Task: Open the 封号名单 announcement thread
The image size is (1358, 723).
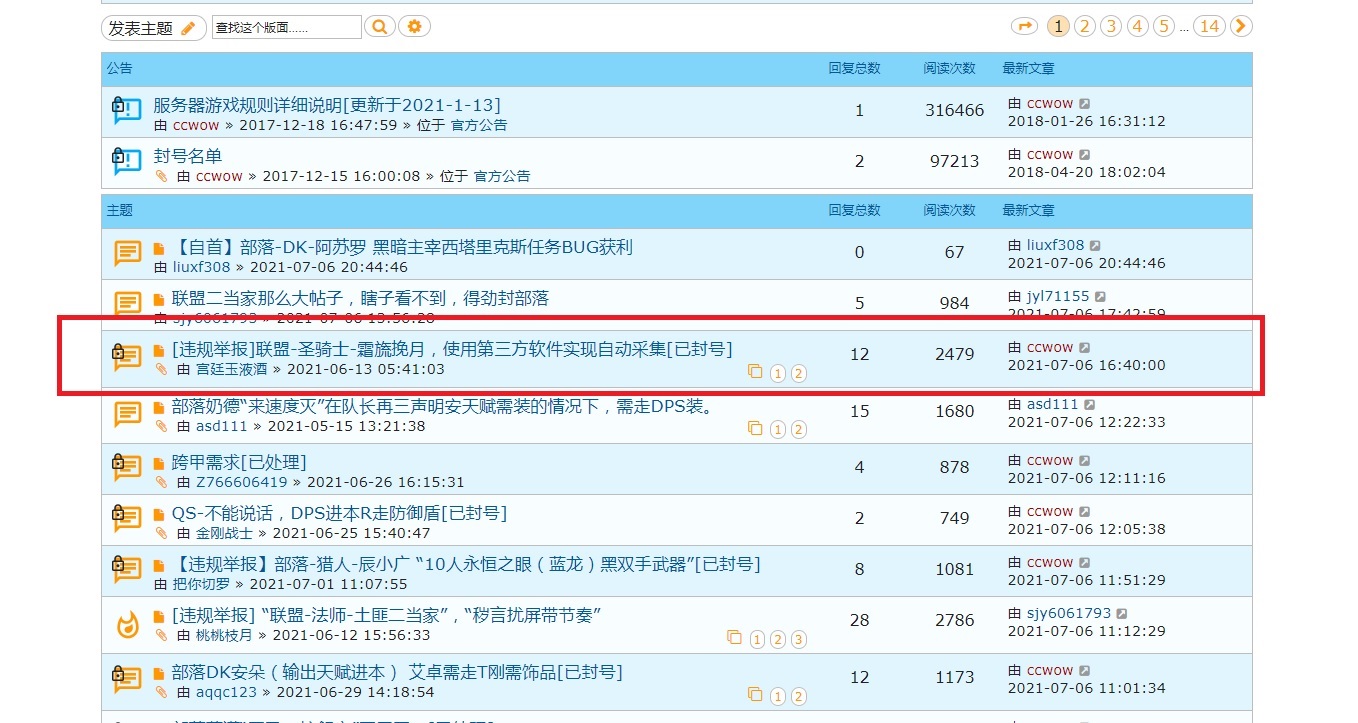Action: [x=187, y=156]
